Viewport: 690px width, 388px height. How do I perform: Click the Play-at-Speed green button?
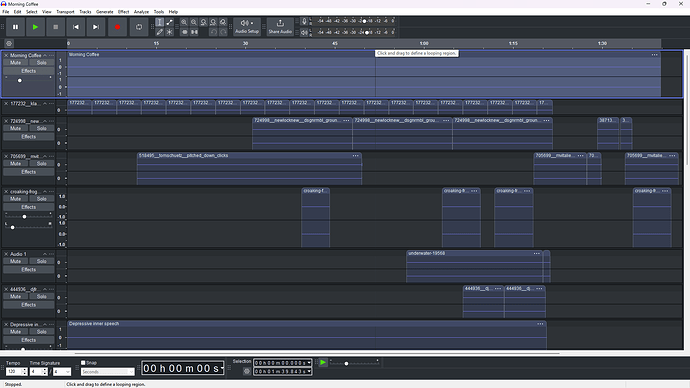(x=323, y=362)
